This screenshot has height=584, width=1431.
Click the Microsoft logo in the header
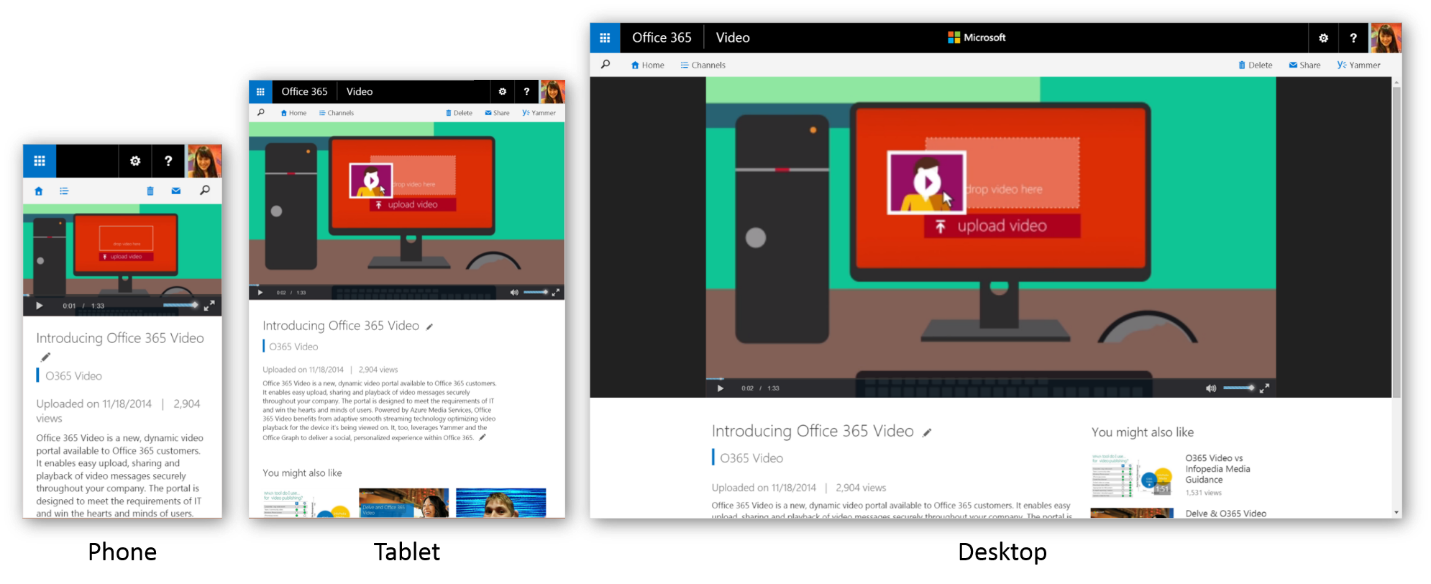(976, 37)
